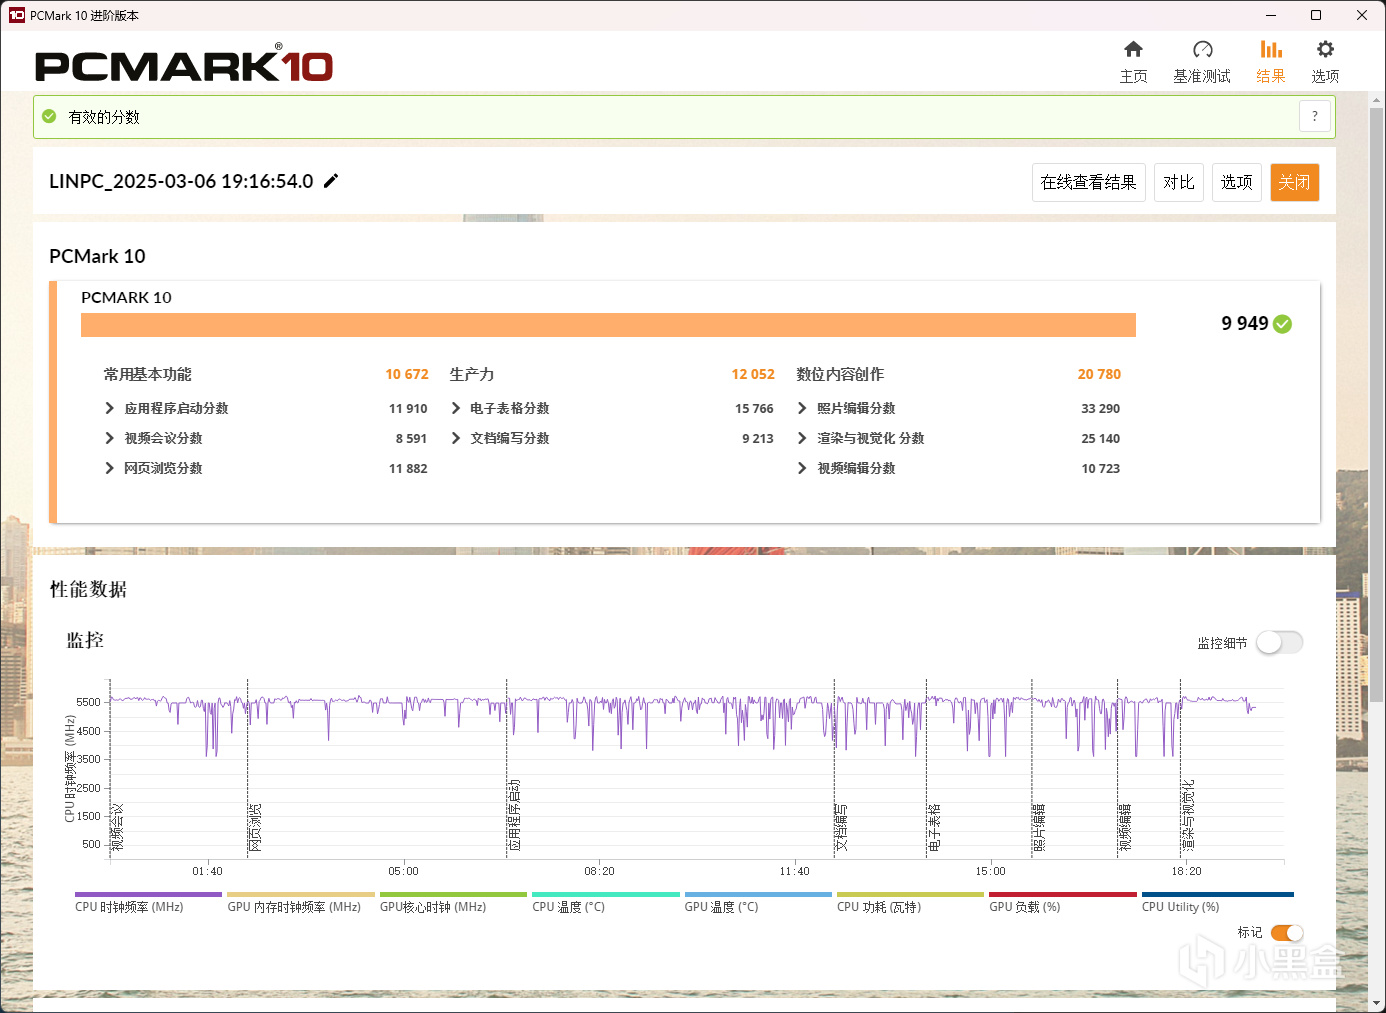Select the GPU 温度 (°C) legend item
The height and width of the screenshot is (1013, 1386).
coord(757,902)
